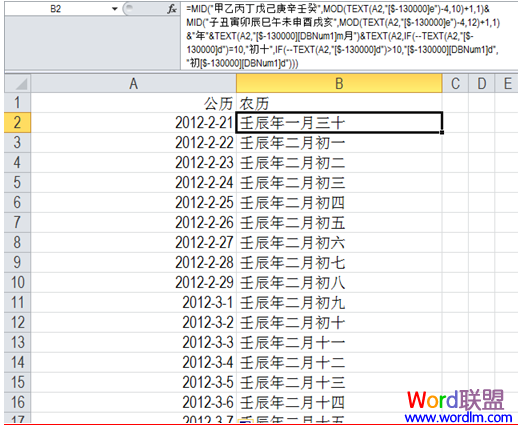Image resolution: width=518 pixels, height=428 pixels.
Task: Select row 15 header
Action: pyautogui.click(x=17, y=383)
